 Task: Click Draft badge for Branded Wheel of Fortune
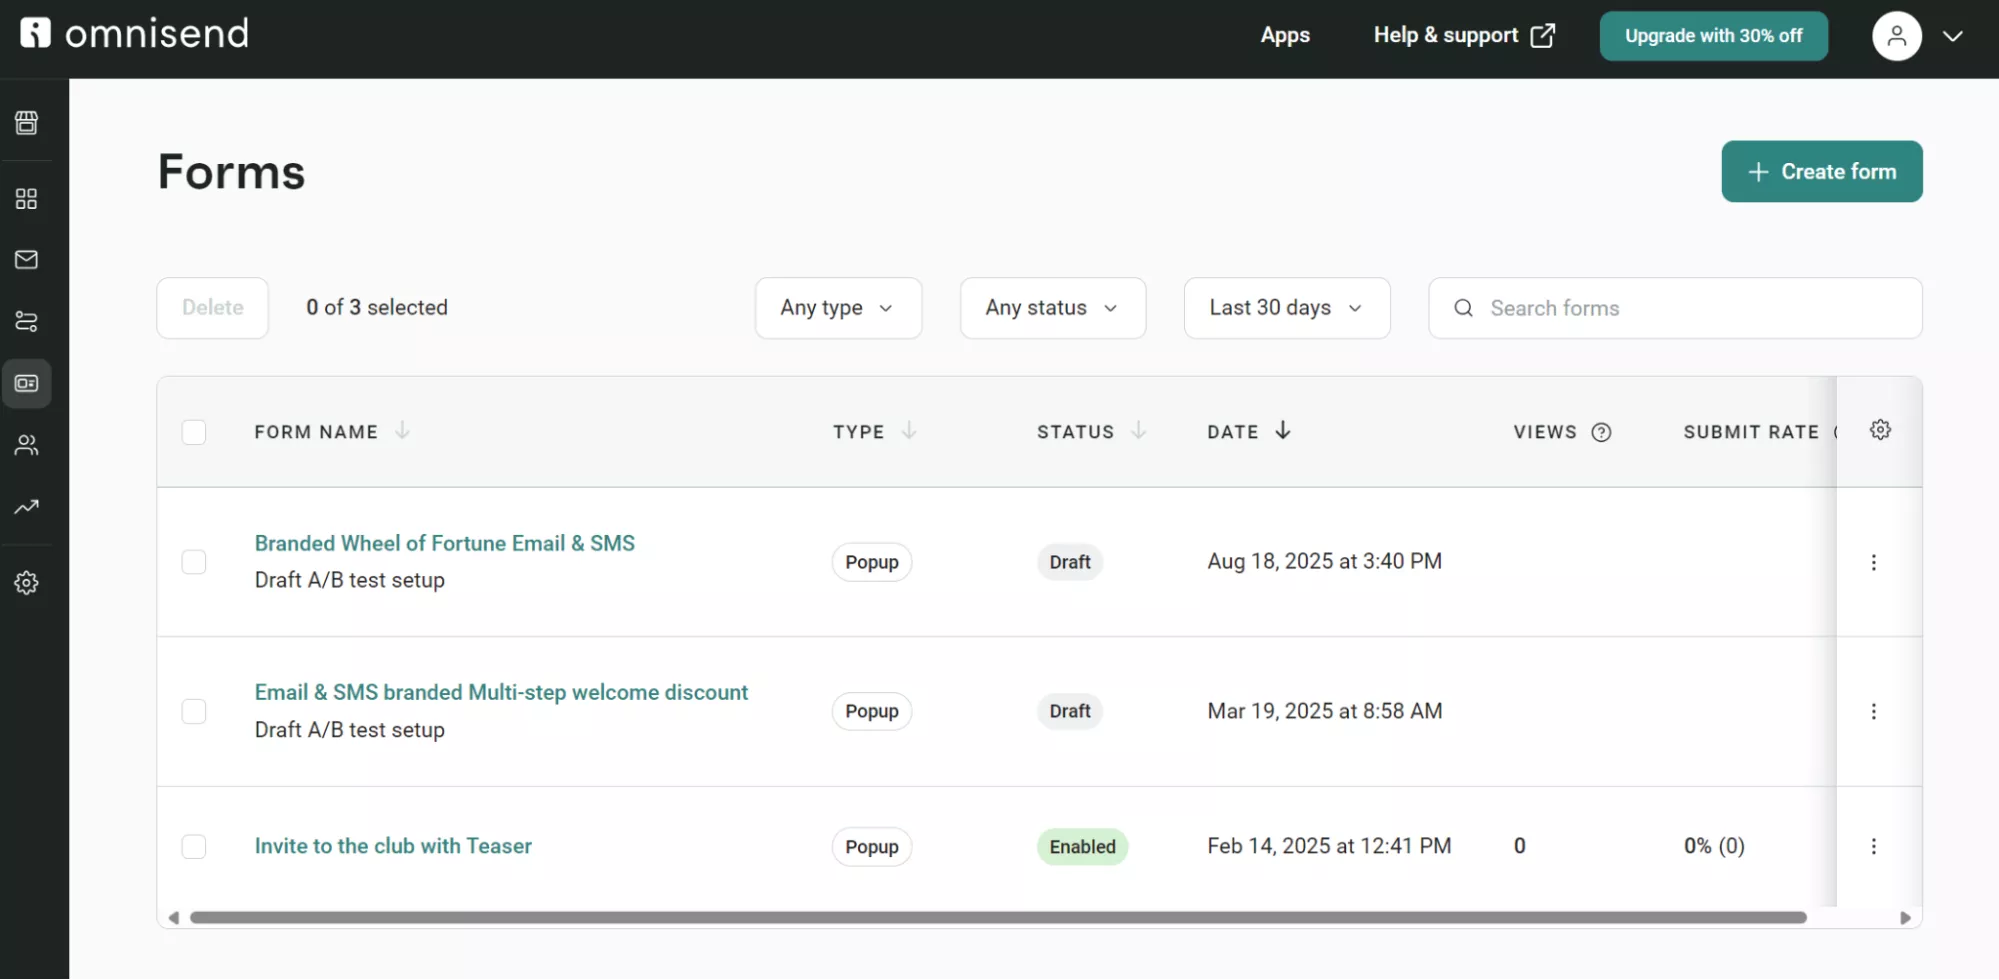[1070, 562]
